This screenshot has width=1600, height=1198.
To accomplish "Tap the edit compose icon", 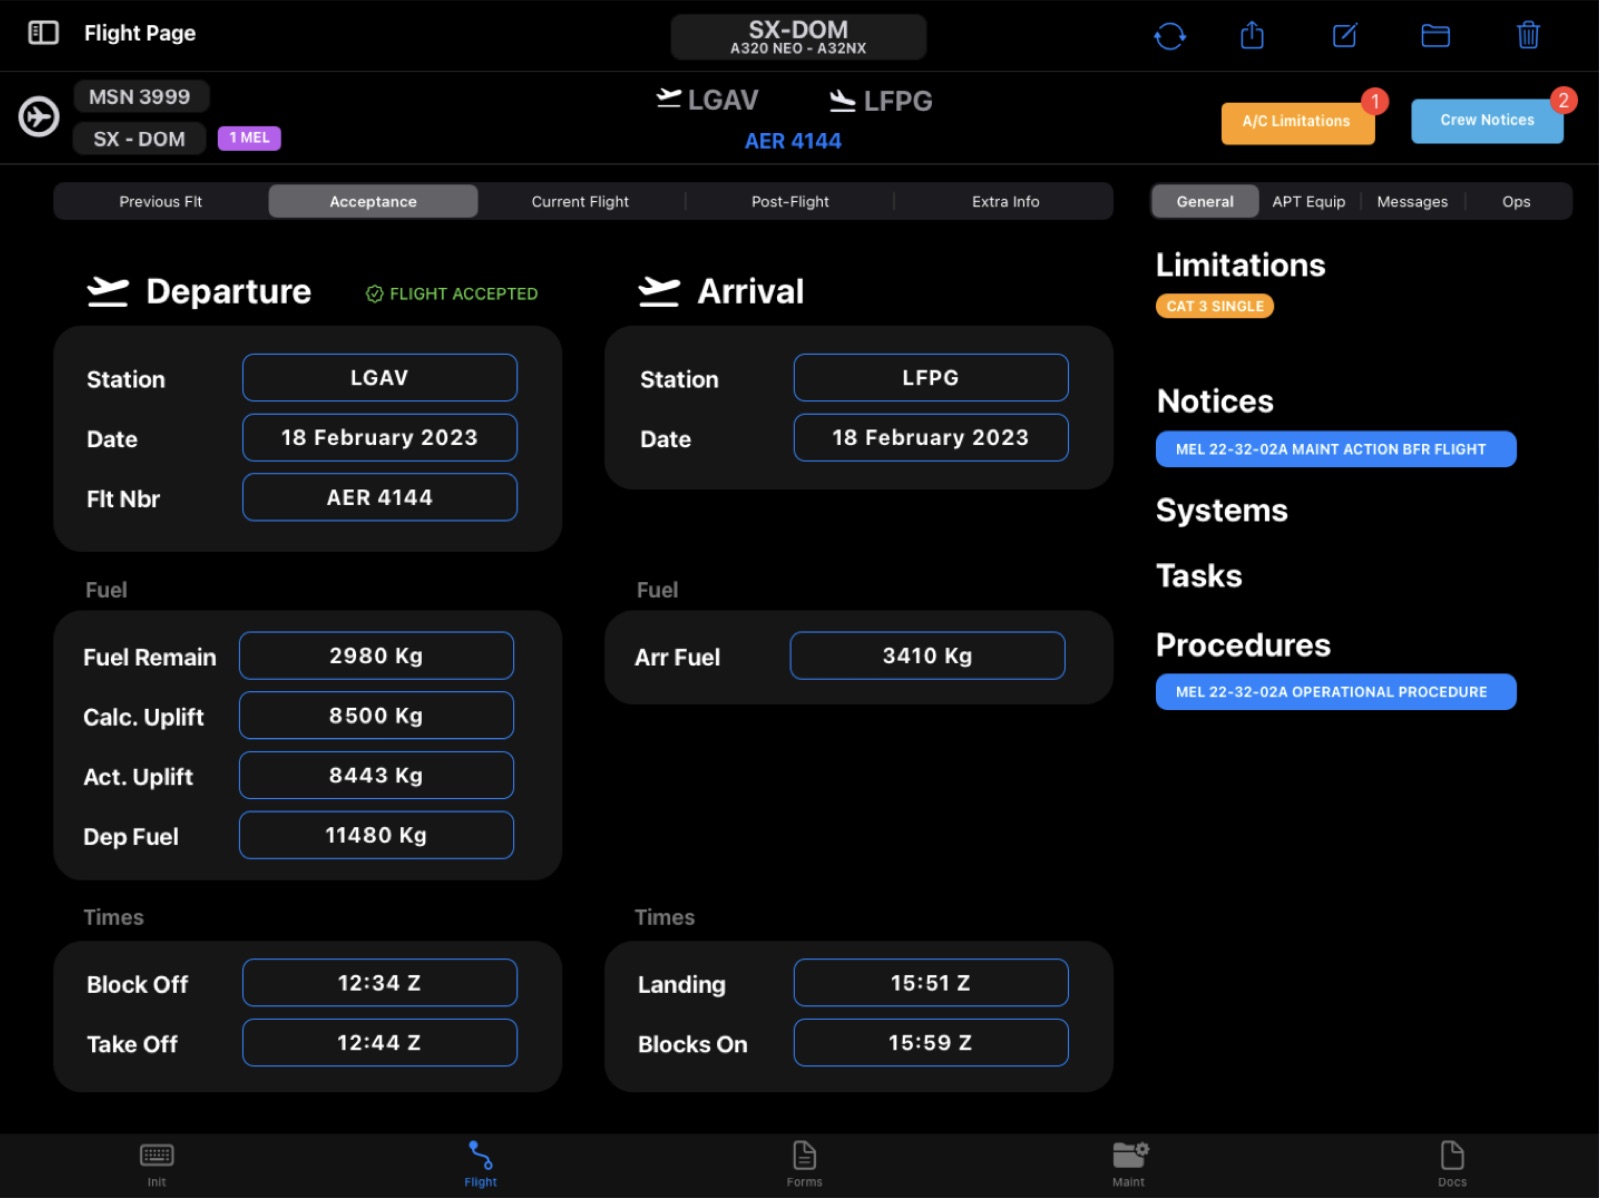I will click(1345, 36).
